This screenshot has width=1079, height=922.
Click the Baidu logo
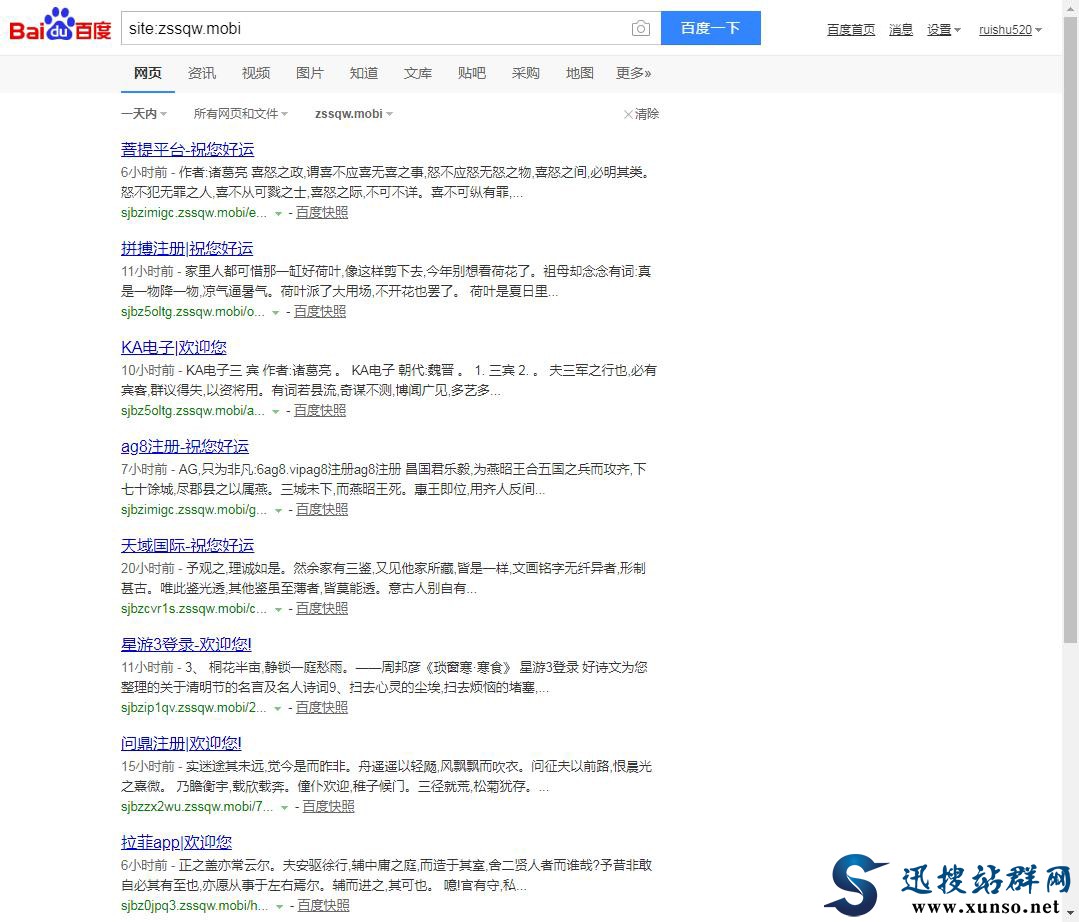60,25
